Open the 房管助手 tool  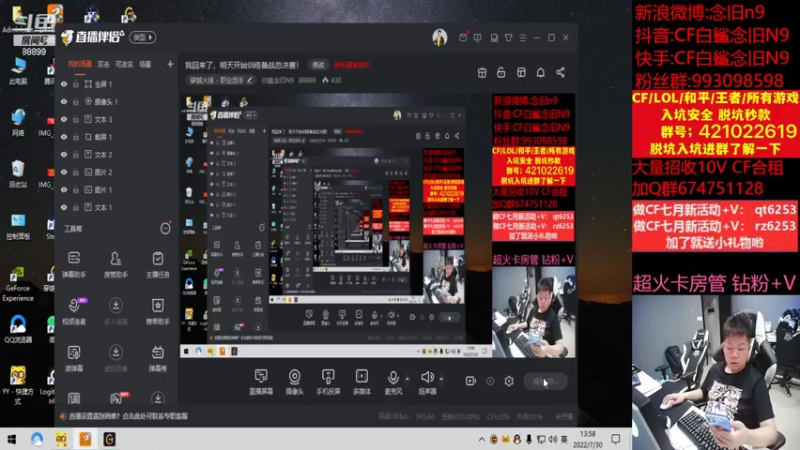pos(116,264)
